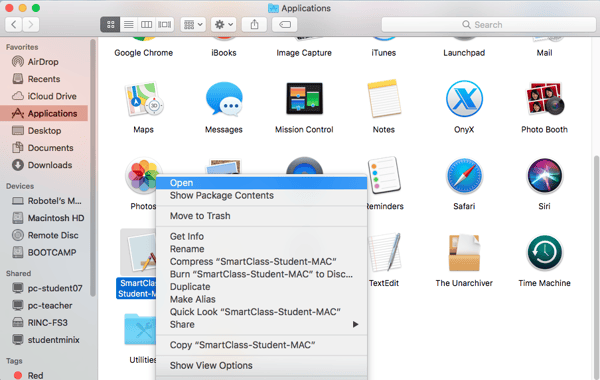Screen dimensions: 600x380
Task: Choose Show View Options
Action: pos(261,365)
